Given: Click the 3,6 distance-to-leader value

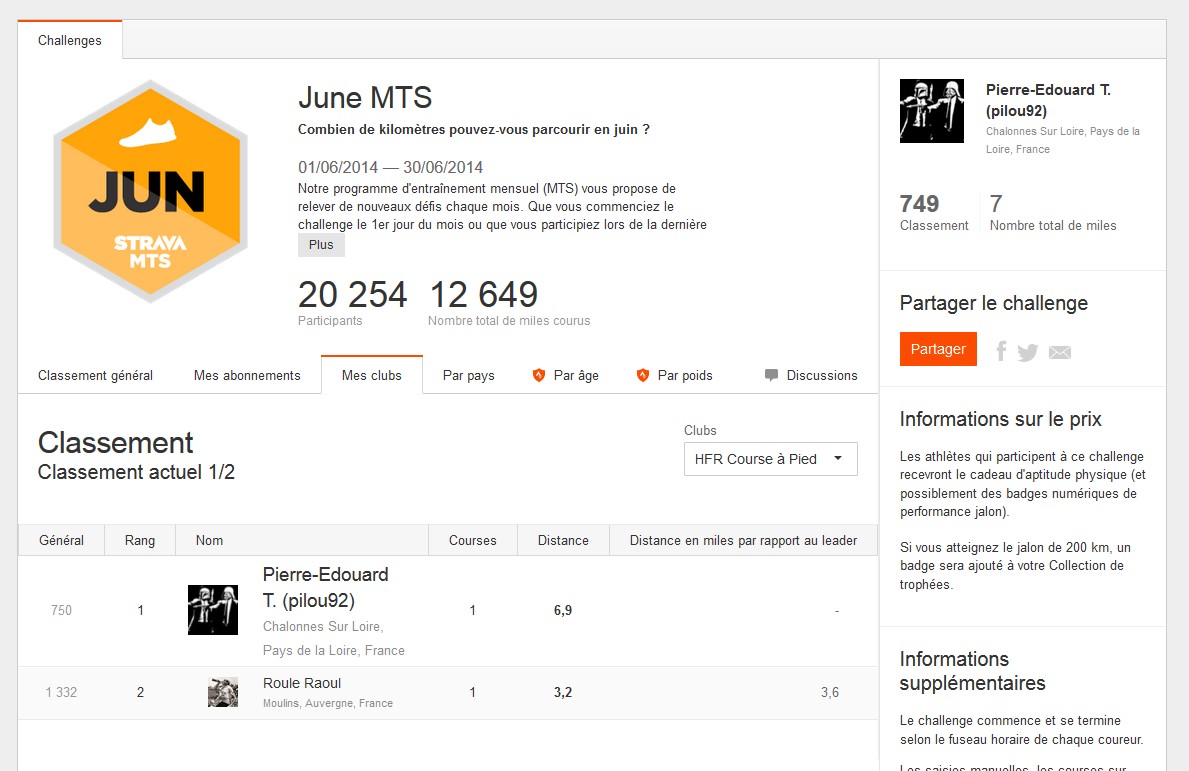Looking at the screenshot, I should click(830, 692).
